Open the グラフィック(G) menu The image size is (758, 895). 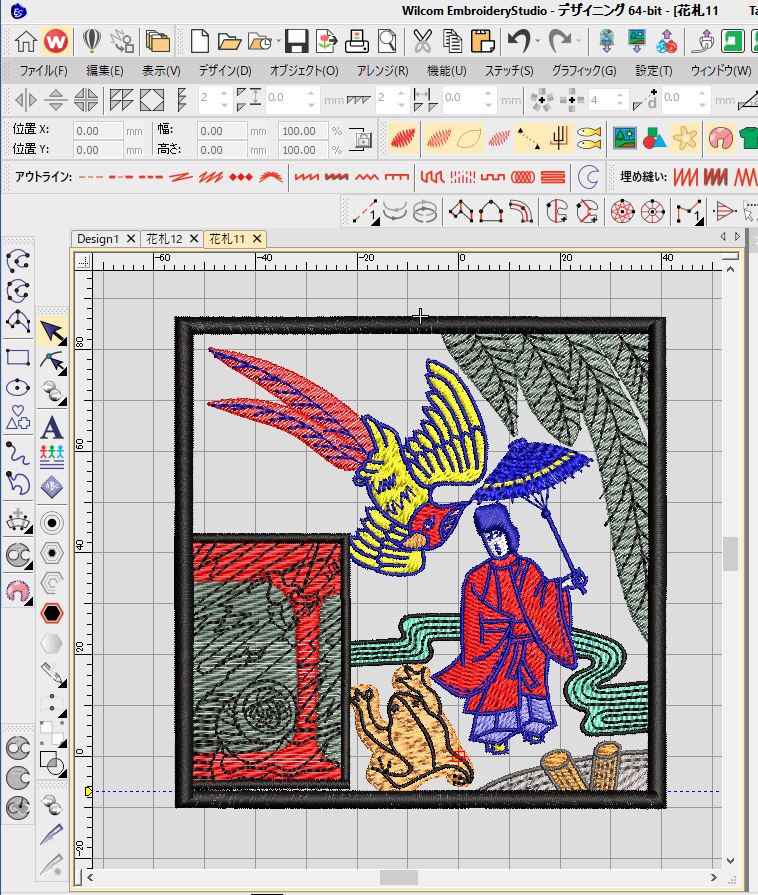[x=584, y=71]
